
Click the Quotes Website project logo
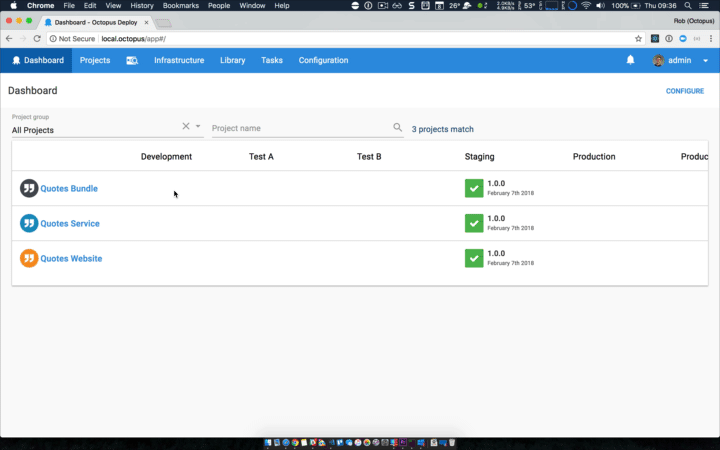28,258
